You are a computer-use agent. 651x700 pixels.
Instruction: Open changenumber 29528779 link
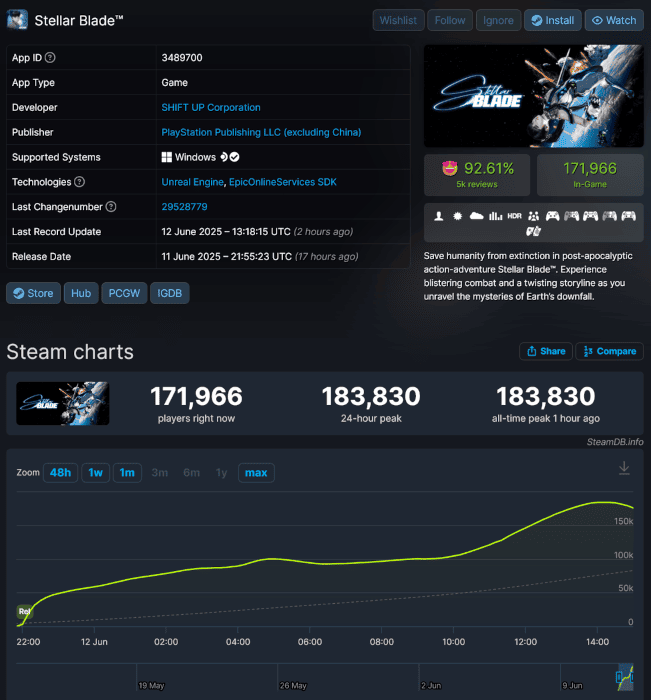(184, 207)
